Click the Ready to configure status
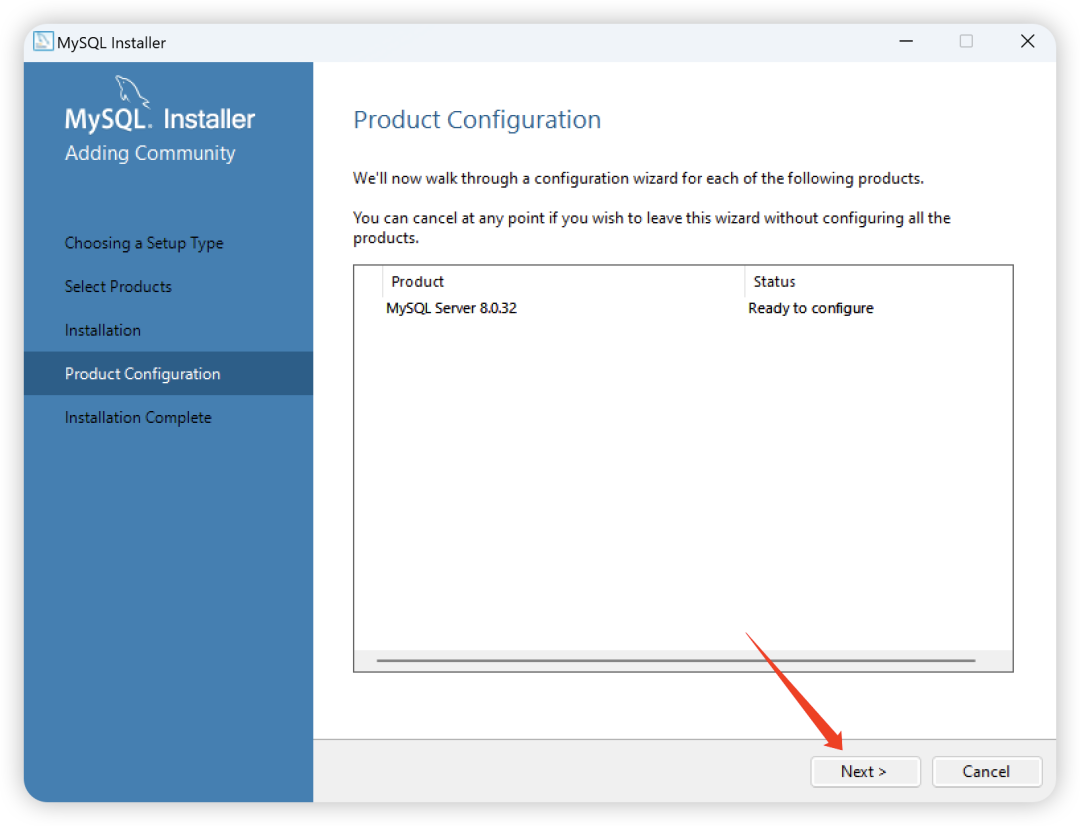 click(811, 308)
